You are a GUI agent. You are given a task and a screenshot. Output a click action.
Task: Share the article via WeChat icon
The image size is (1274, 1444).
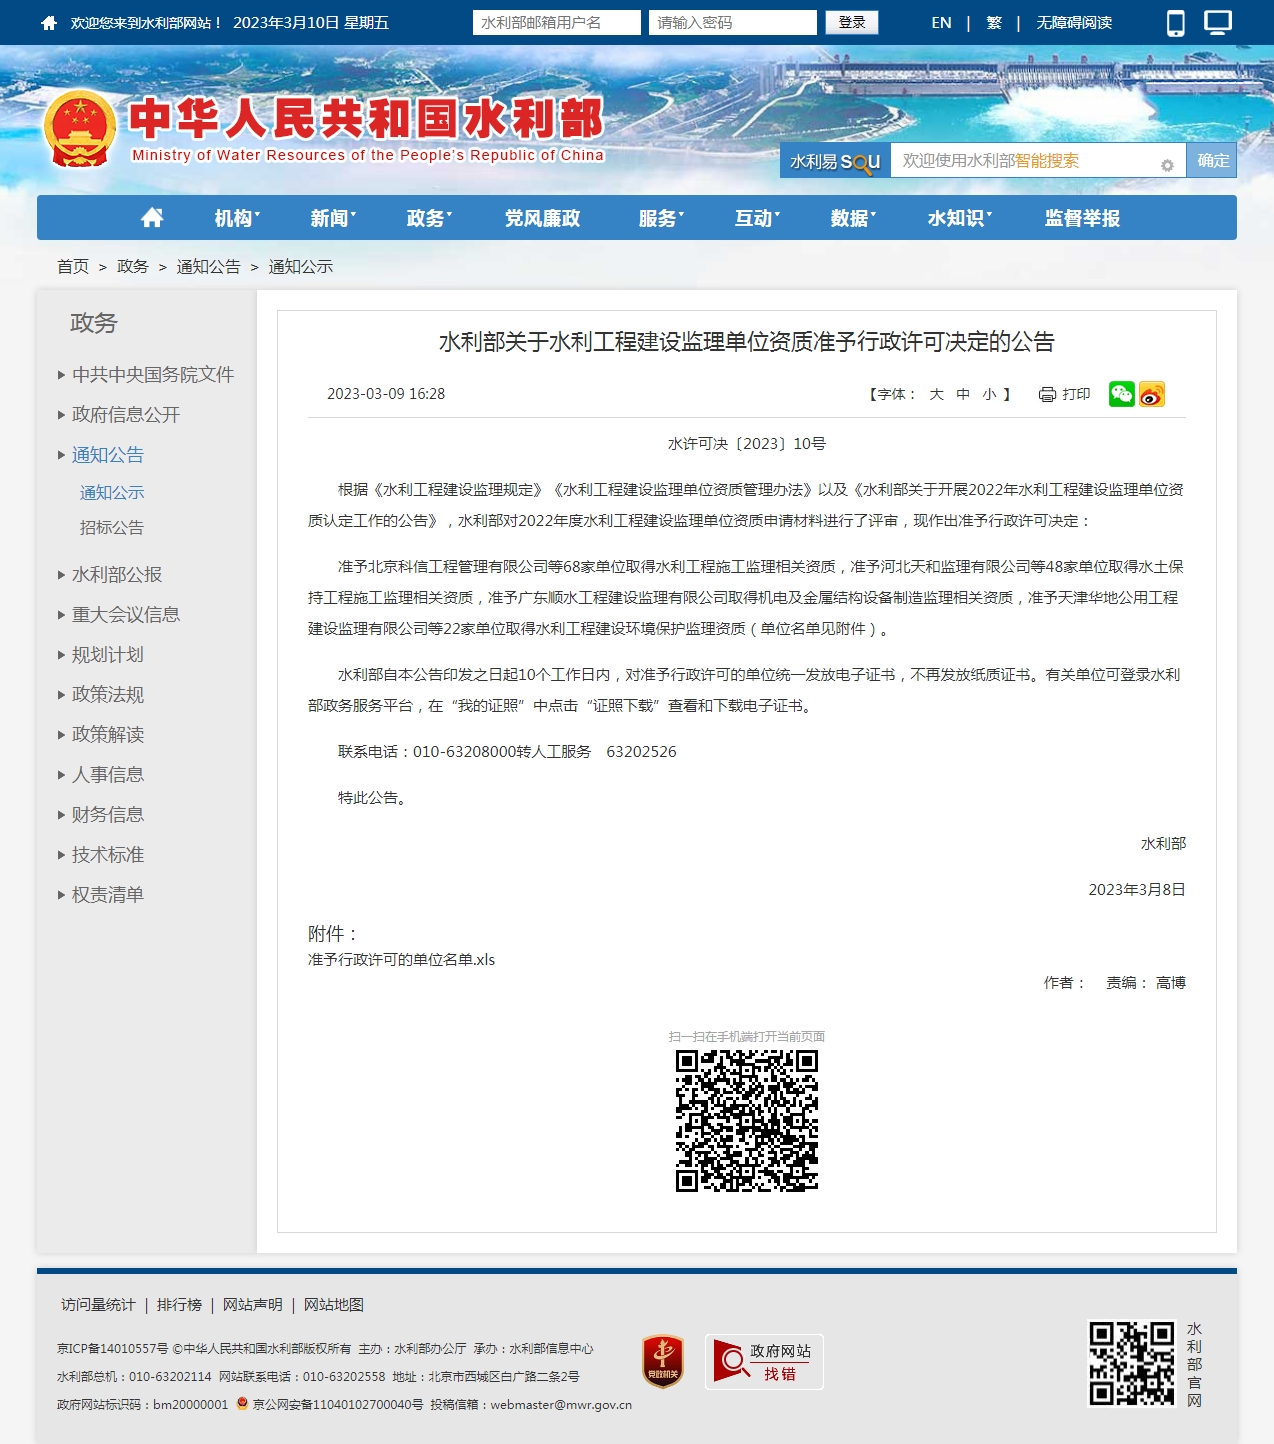[x=1122, y=394]
